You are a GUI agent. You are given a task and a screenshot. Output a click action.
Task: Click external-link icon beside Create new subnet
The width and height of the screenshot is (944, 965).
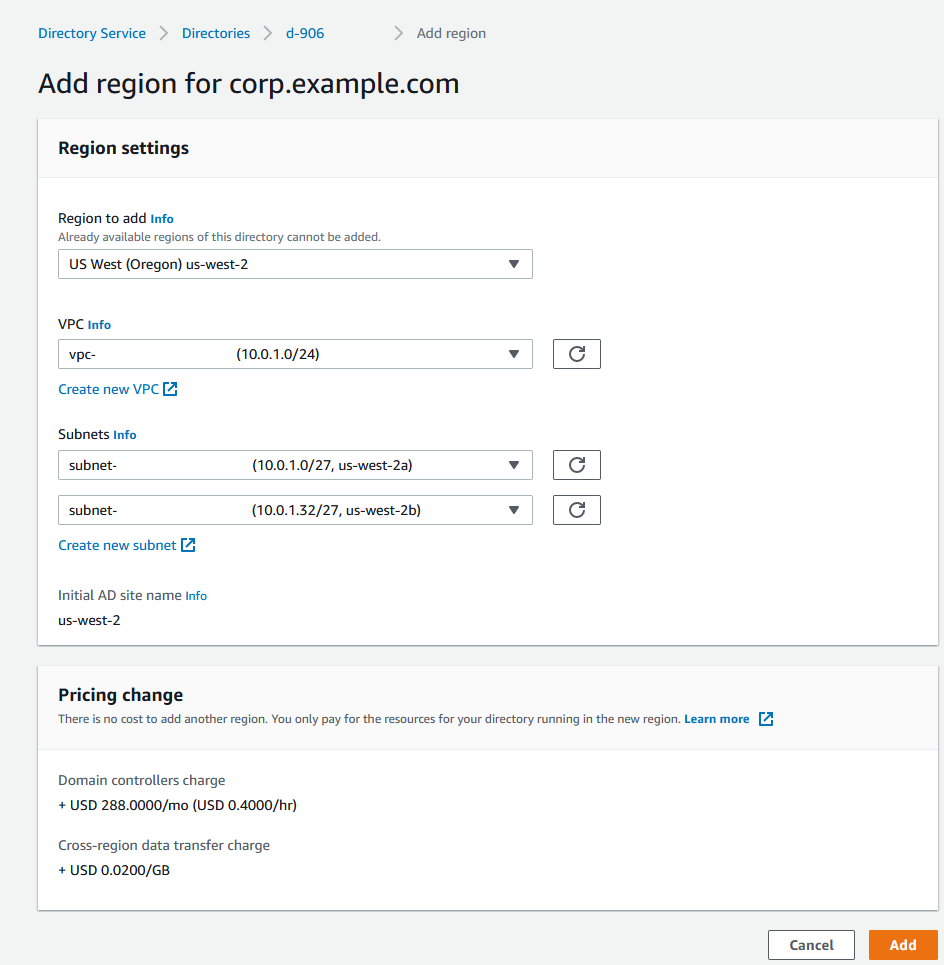pyautogui.click(x=188, y=545)
